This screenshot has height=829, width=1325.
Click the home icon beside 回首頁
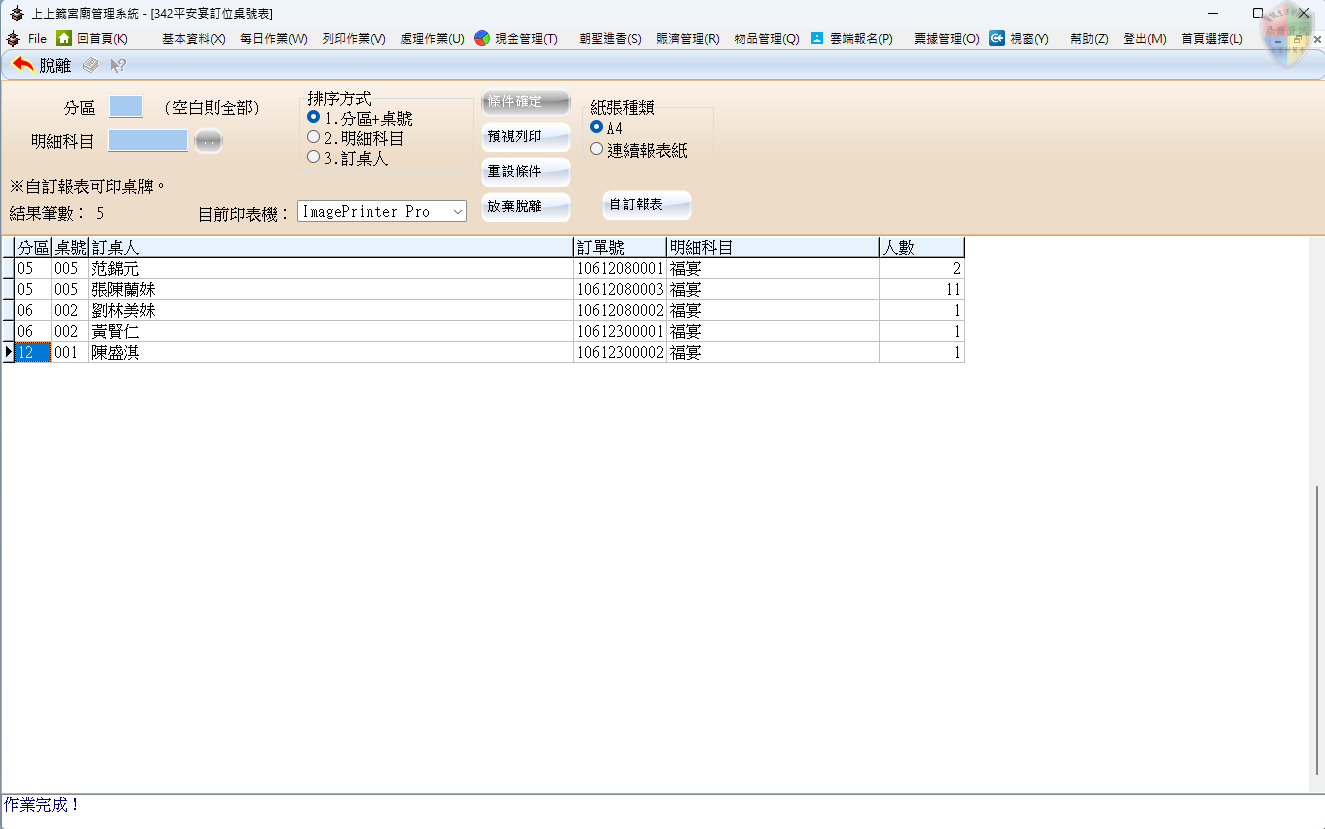[x=64, y=38]
